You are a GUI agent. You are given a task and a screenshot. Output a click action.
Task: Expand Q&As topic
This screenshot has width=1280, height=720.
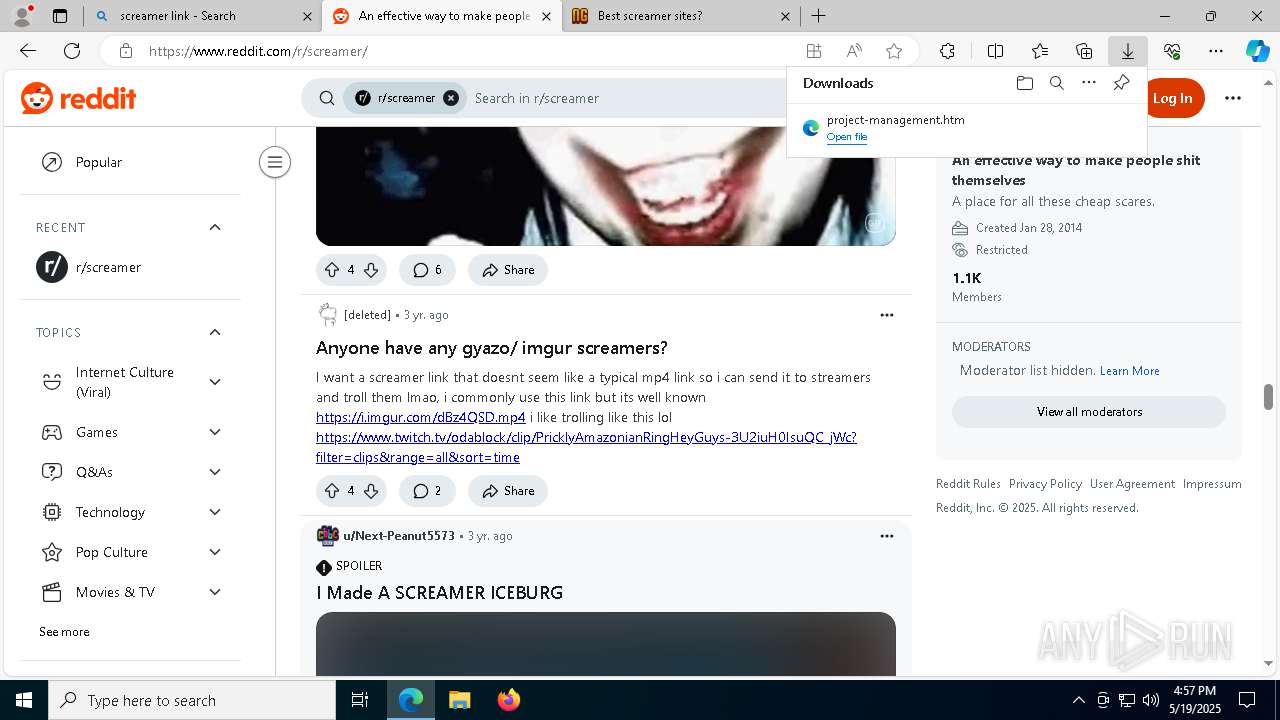click(x=215, y=472)
